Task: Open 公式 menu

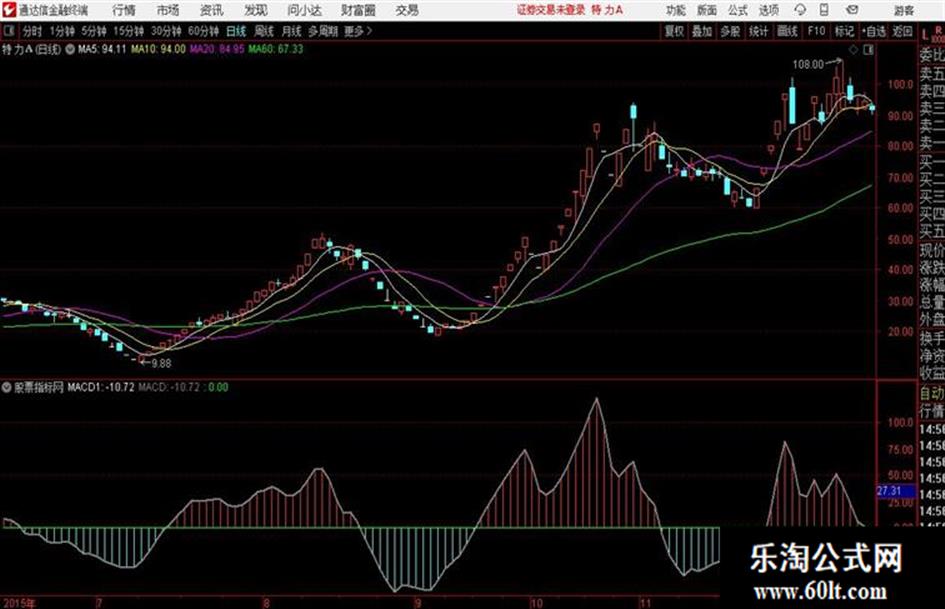Action: tap(738, 10)
